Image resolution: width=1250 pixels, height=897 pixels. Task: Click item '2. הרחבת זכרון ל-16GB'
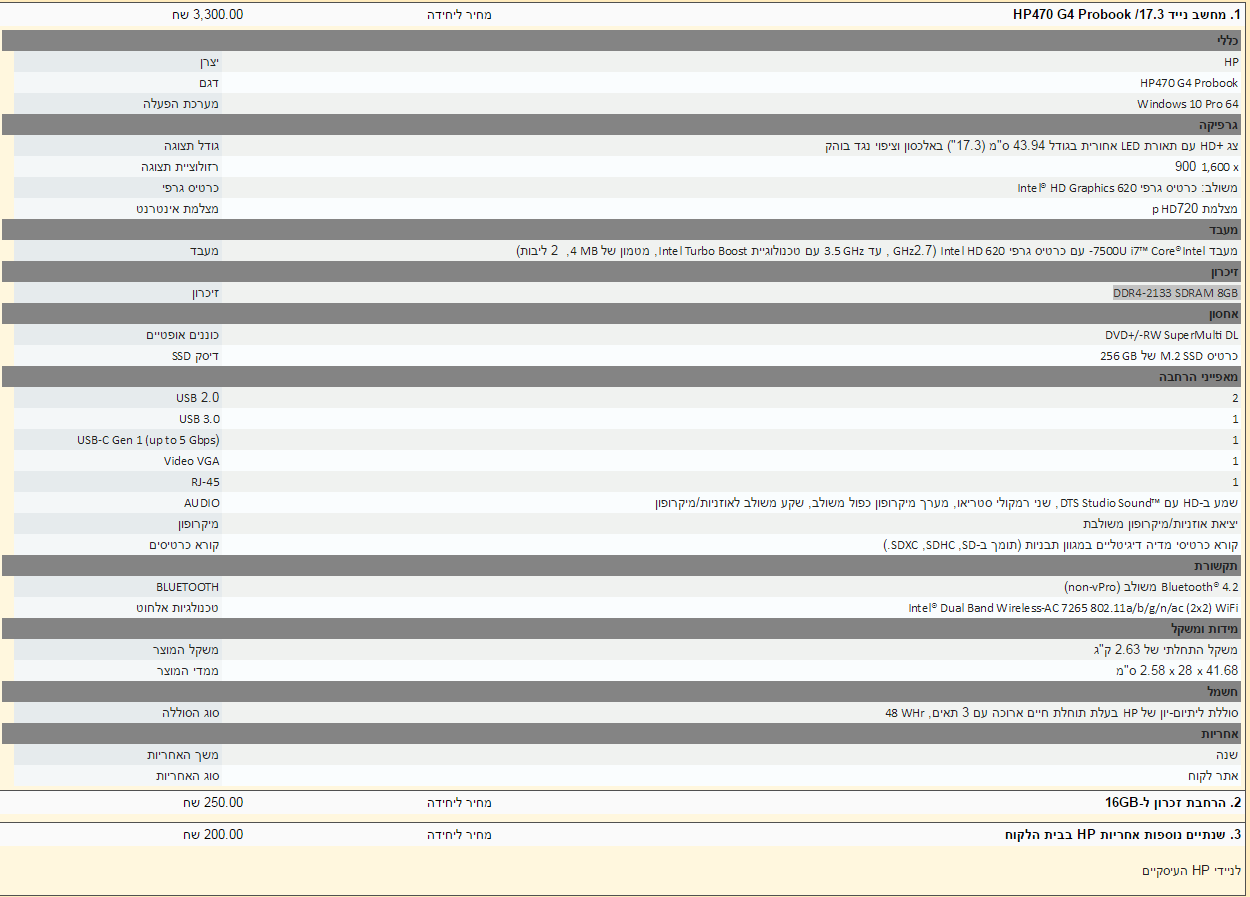1173,802
